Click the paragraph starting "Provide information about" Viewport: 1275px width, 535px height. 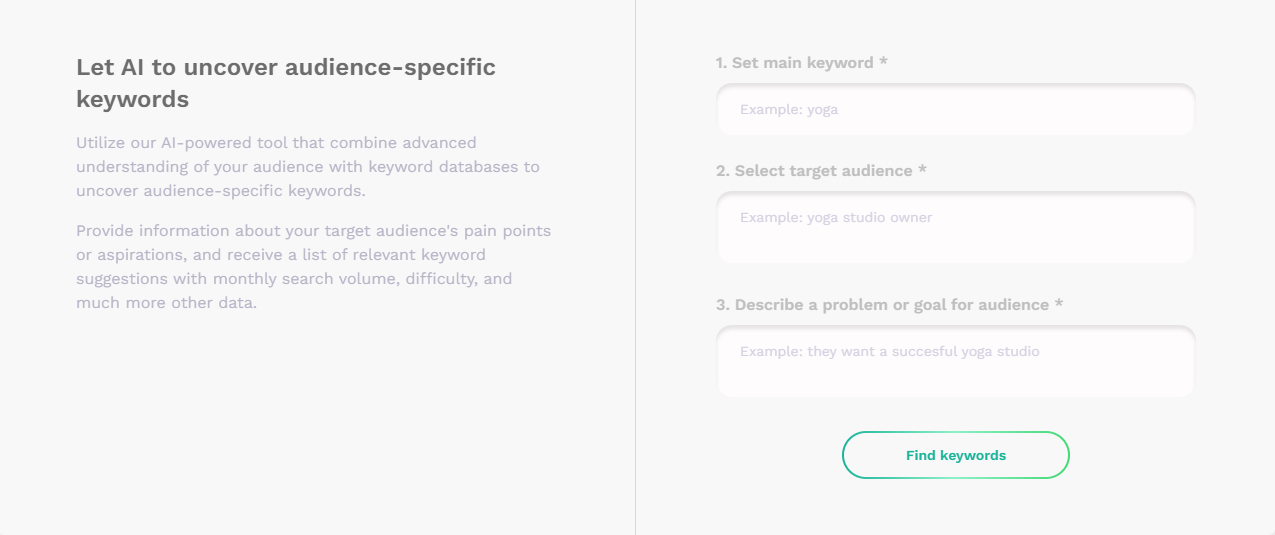(313, 266)
